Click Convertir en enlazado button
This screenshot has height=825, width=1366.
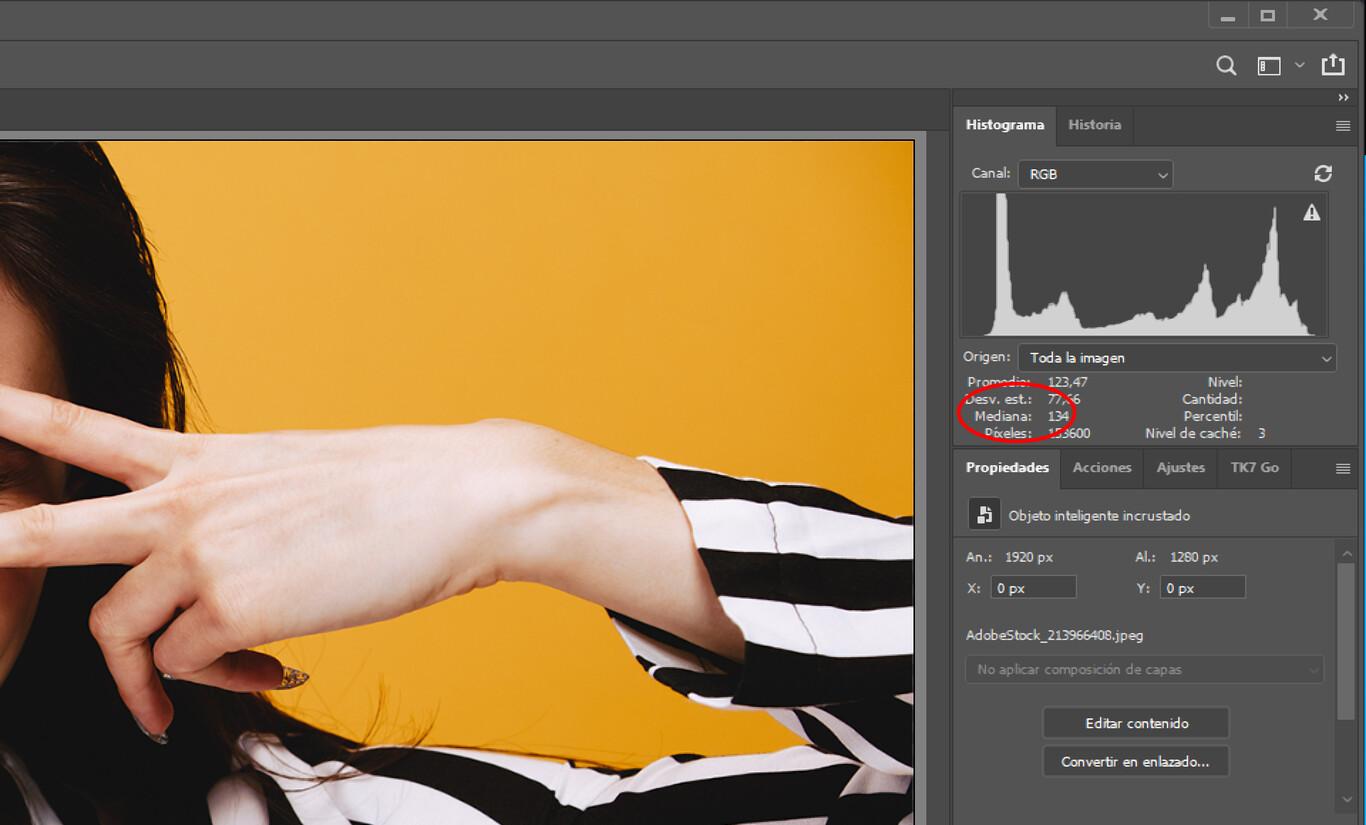pyautogui.click(x=1135, y=761)
